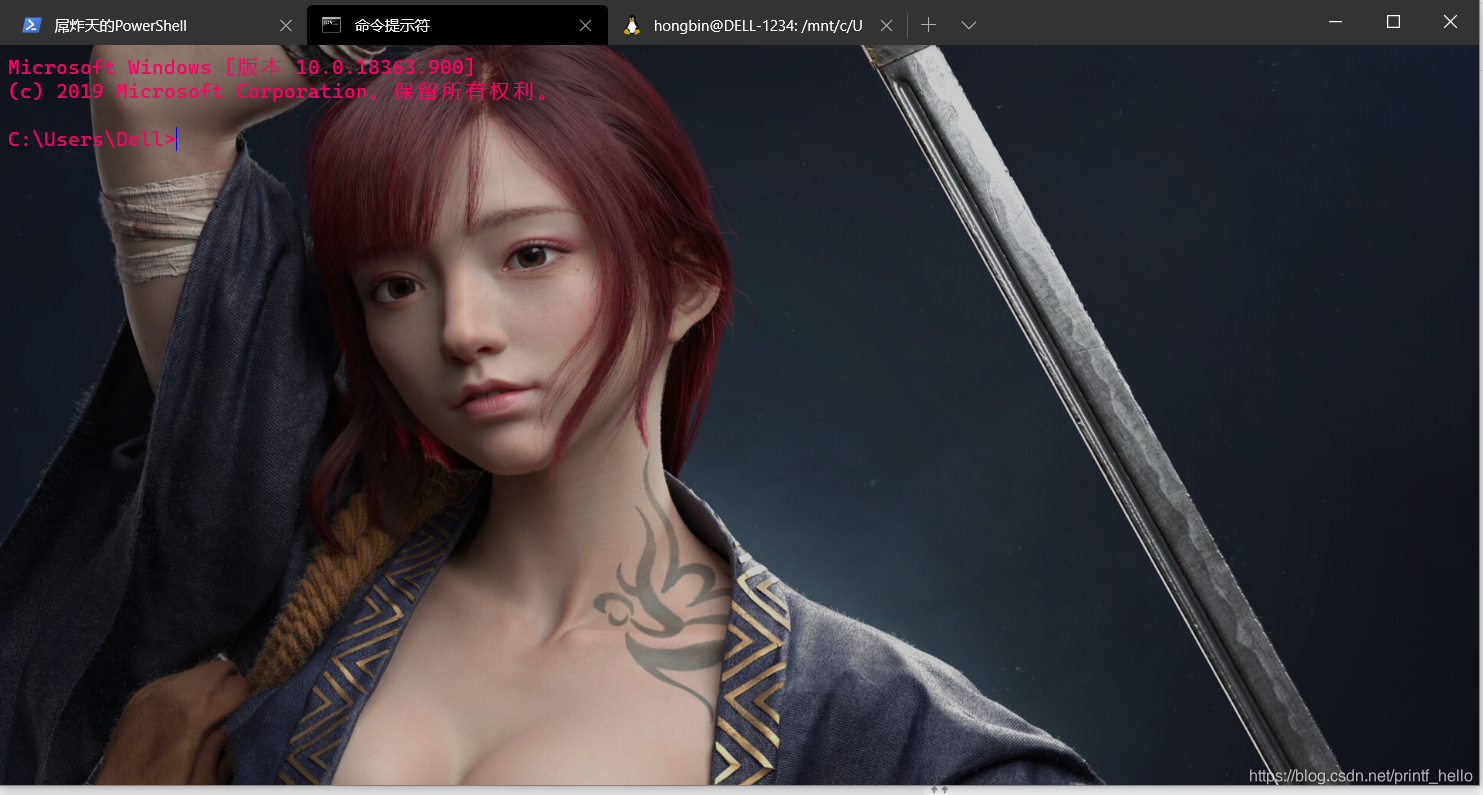
Task: Click the 2019 Microsoft Corporation copyright line
Action: coord(279,91)
